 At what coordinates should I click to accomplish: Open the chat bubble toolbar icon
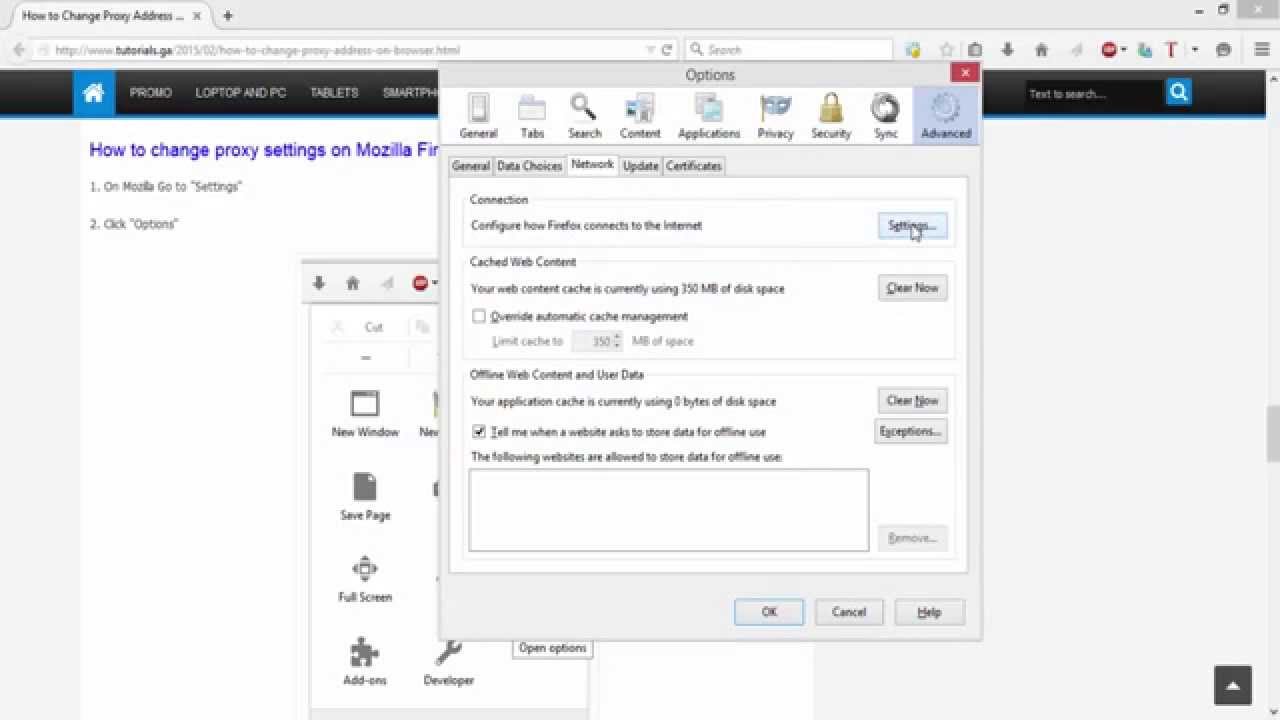point(1223,50)
